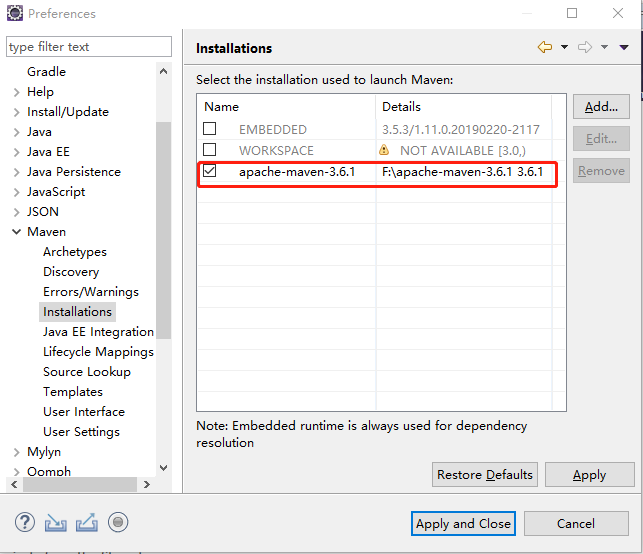Select Source Lookup under Maven

point(87,372)
